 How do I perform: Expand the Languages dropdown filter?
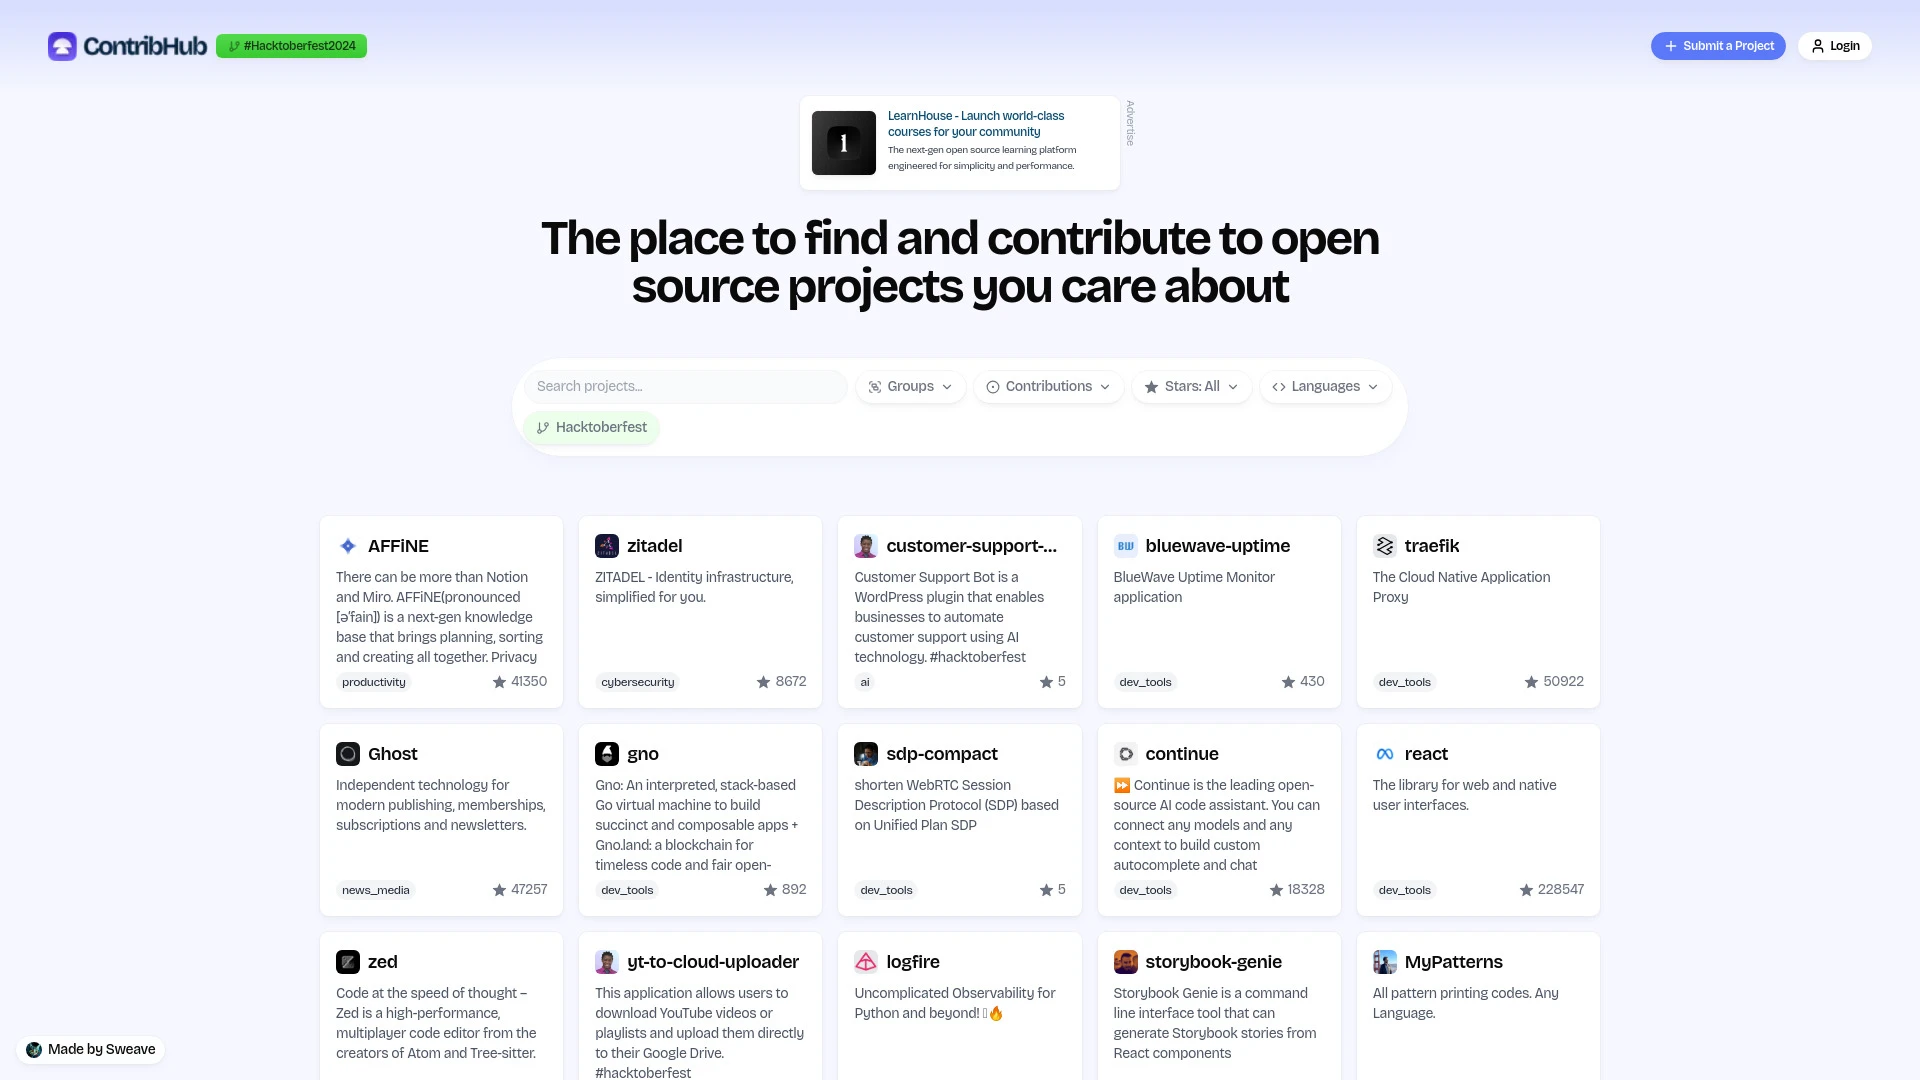click(x=1325, y=386)
